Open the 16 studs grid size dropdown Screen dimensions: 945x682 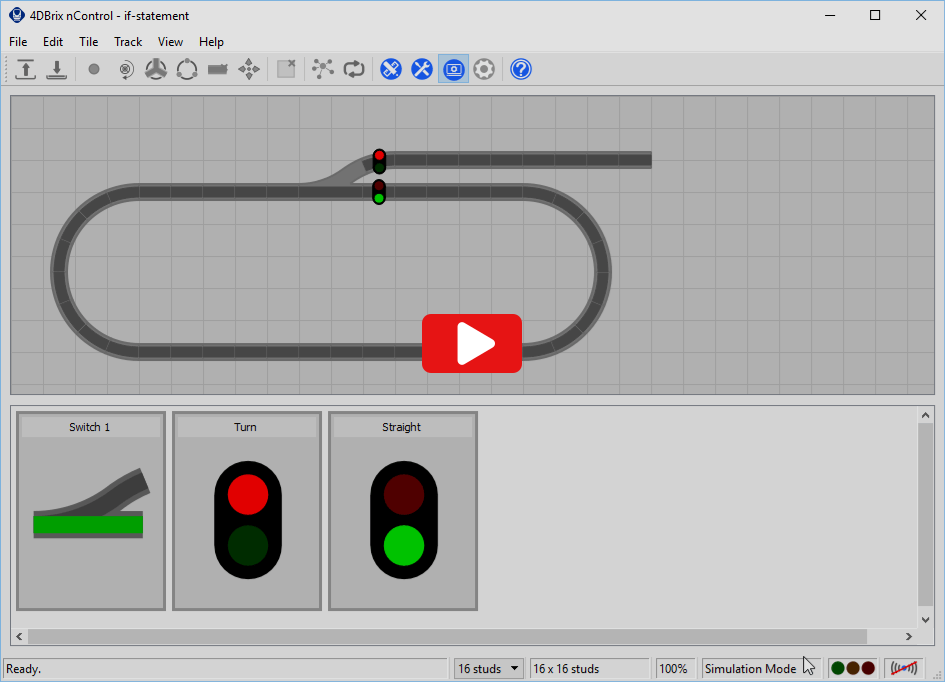(488, 669)
